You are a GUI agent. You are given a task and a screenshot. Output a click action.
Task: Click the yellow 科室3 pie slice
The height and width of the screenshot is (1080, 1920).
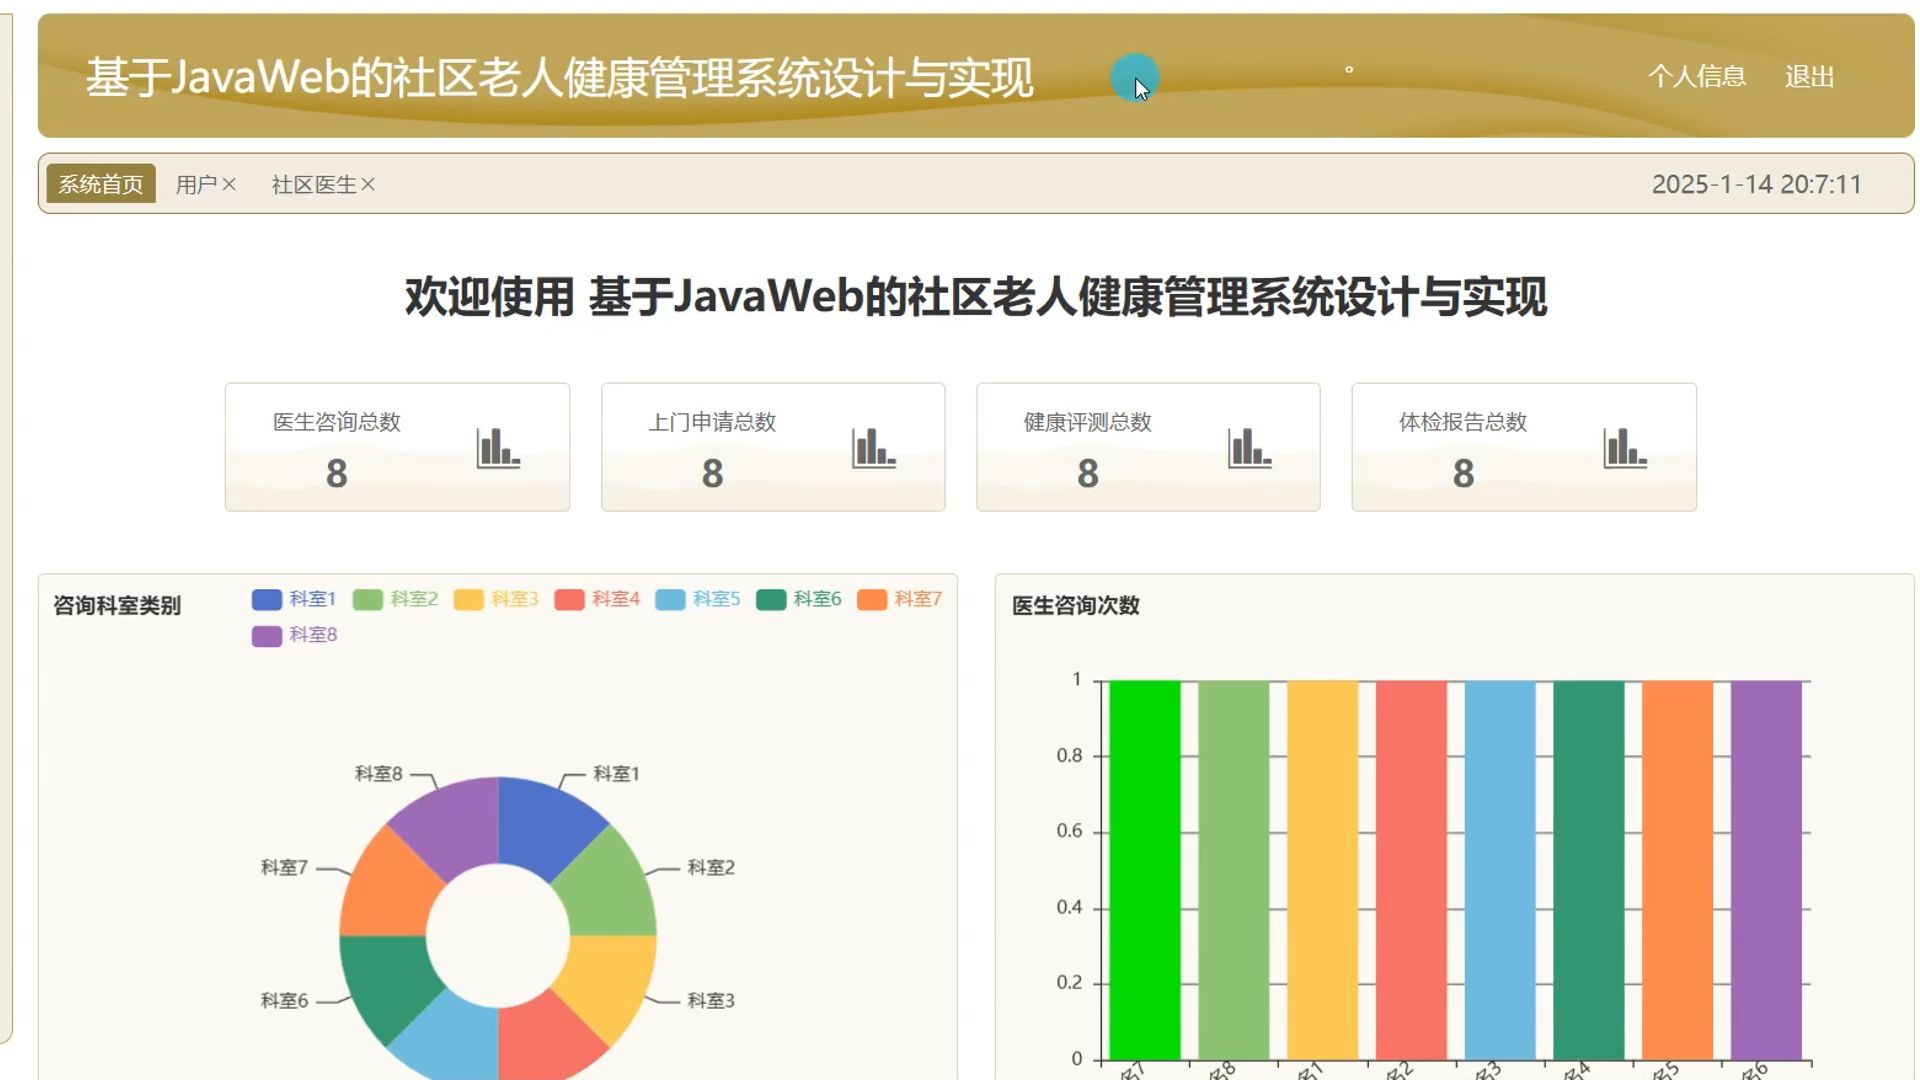tap(606, 981)
